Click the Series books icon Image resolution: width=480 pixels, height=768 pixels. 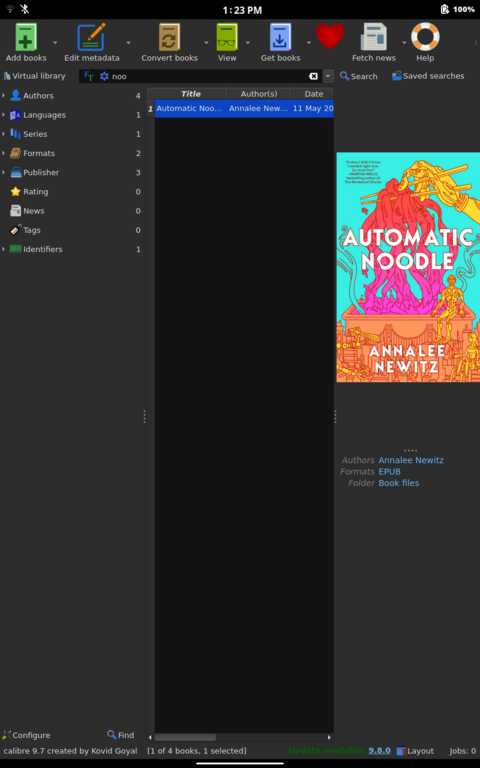click(15, 134)
